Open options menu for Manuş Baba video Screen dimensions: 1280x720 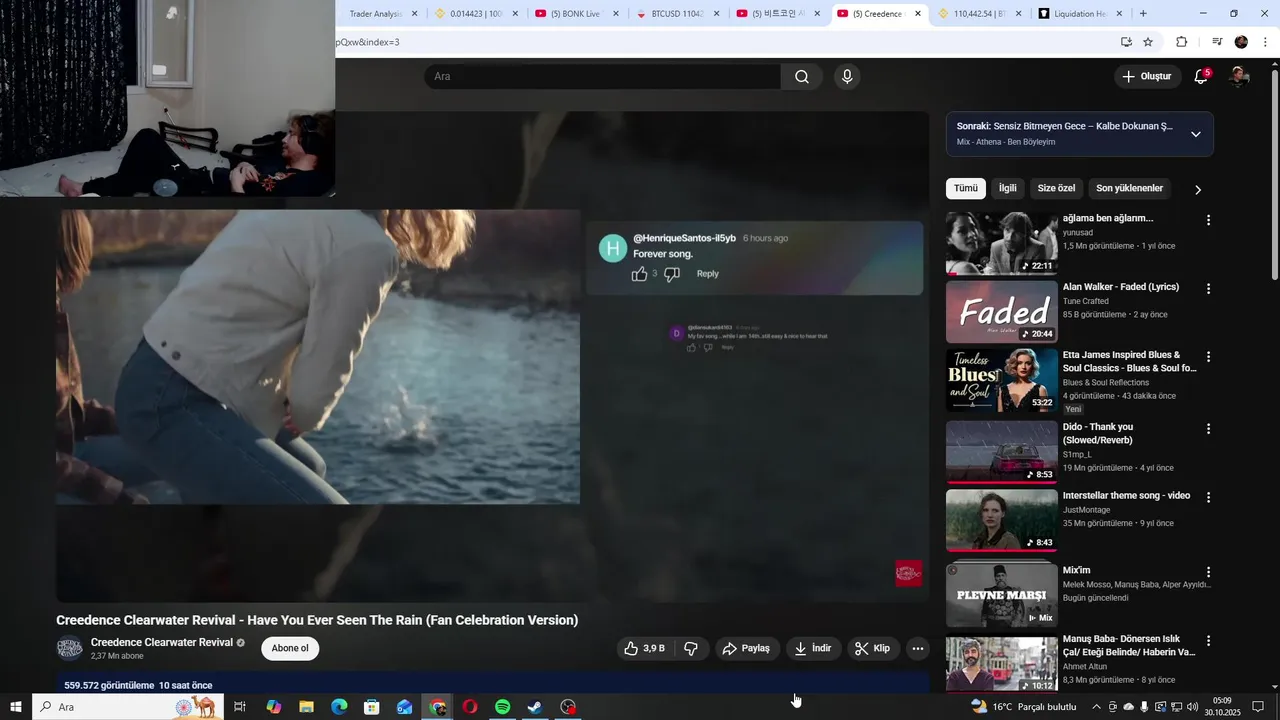(x=1208, y=641)
